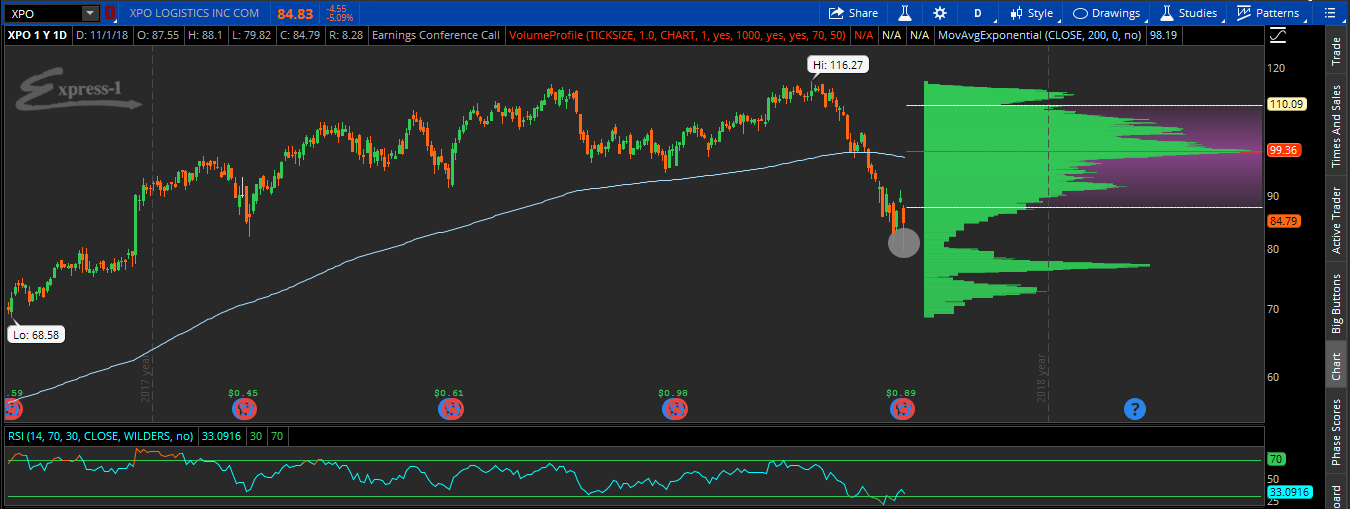Select the Chart side tab

(1335, 367)
